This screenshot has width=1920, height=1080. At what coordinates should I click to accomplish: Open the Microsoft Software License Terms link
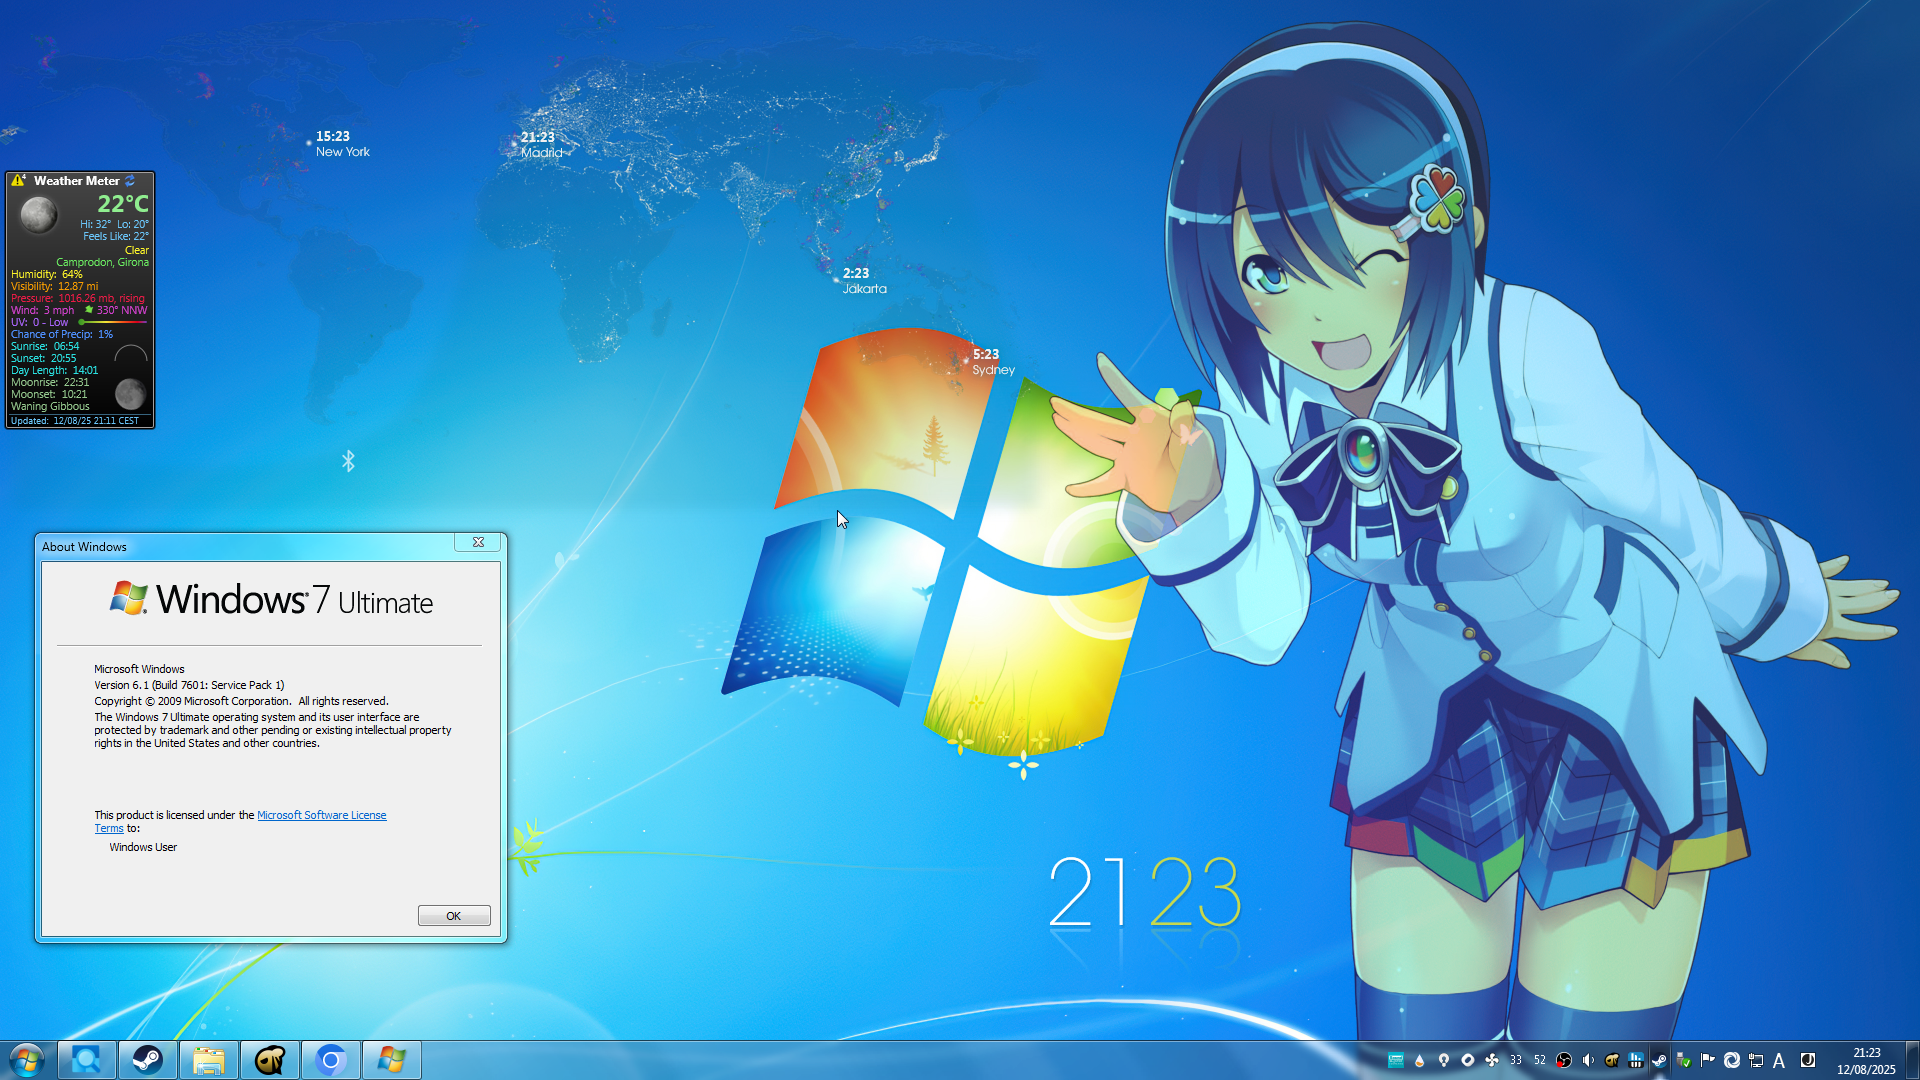[x=321, y=815]
